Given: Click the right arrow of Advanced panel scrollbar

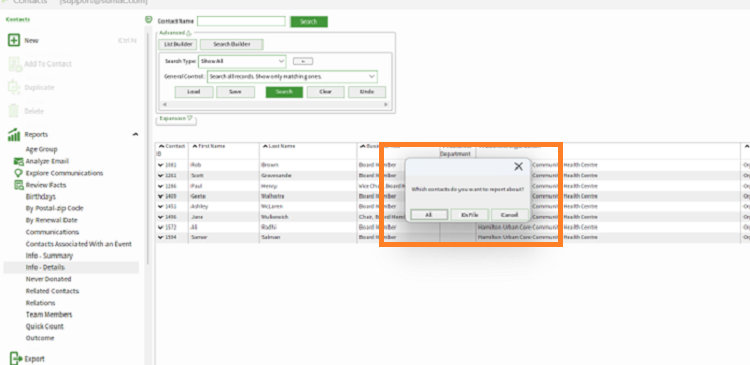Looking at the screenshot, I should (x=386, y=105).
